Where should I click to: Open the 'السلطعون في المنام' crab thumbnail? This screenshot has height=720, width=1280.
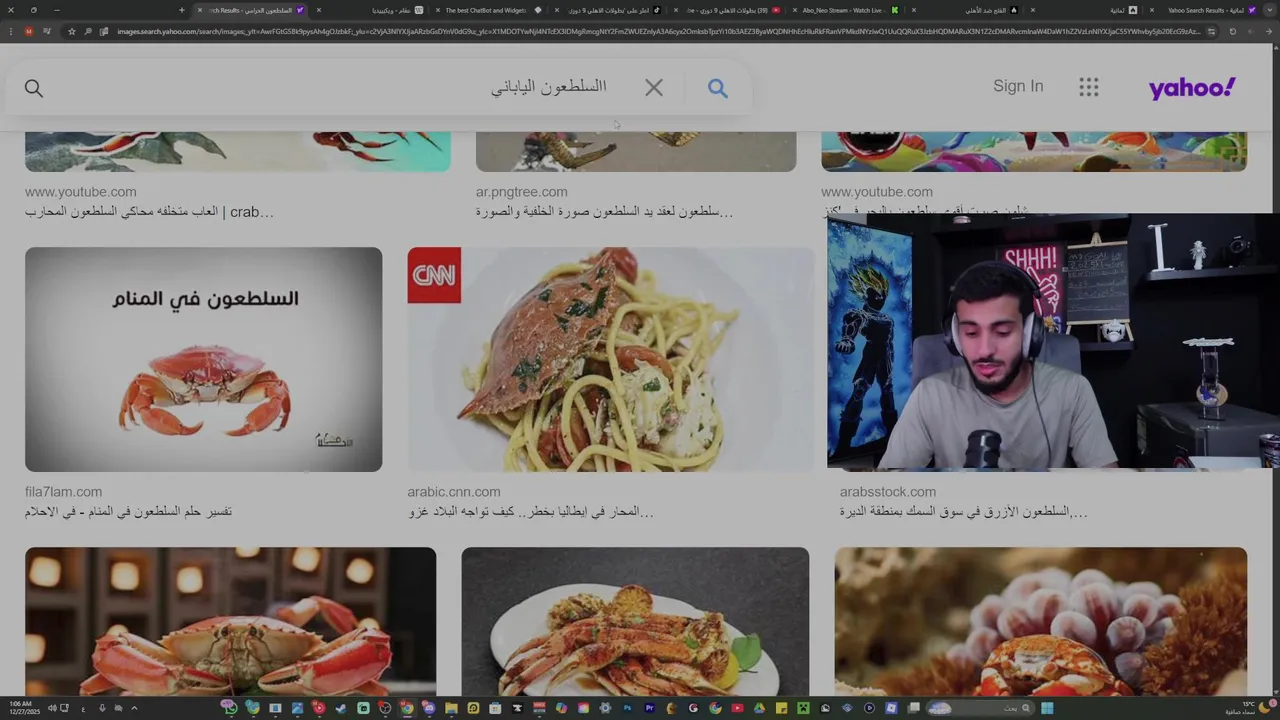203,359
